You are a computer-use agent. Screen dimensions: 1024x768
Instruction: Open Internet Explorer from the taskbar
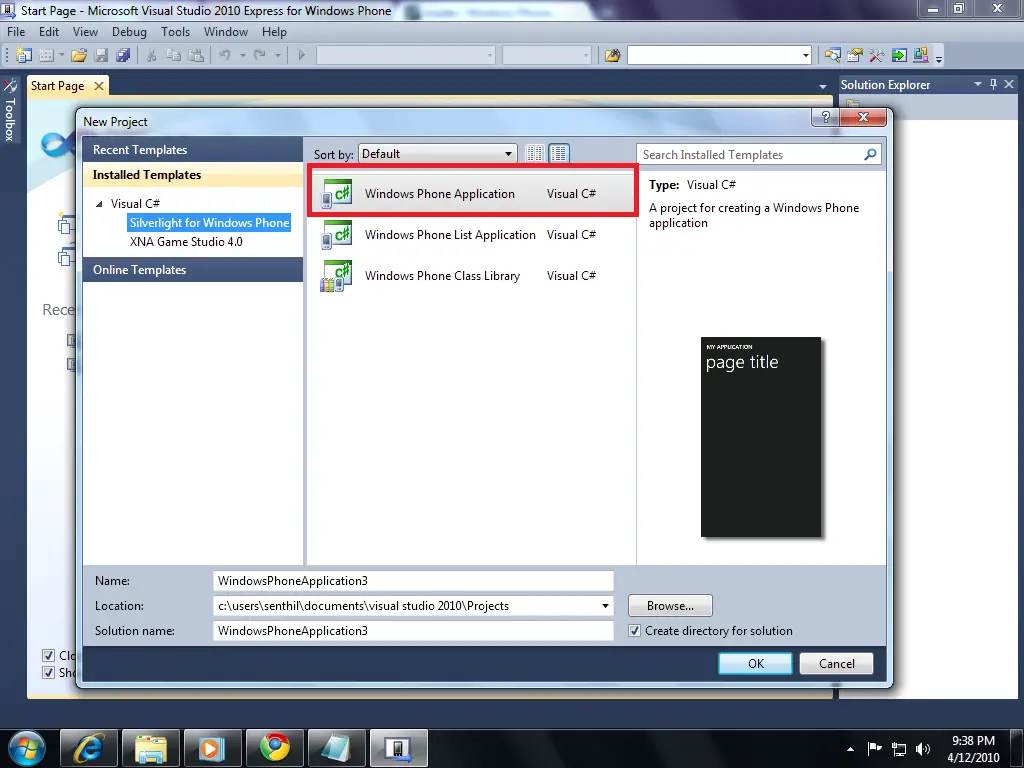89,748
